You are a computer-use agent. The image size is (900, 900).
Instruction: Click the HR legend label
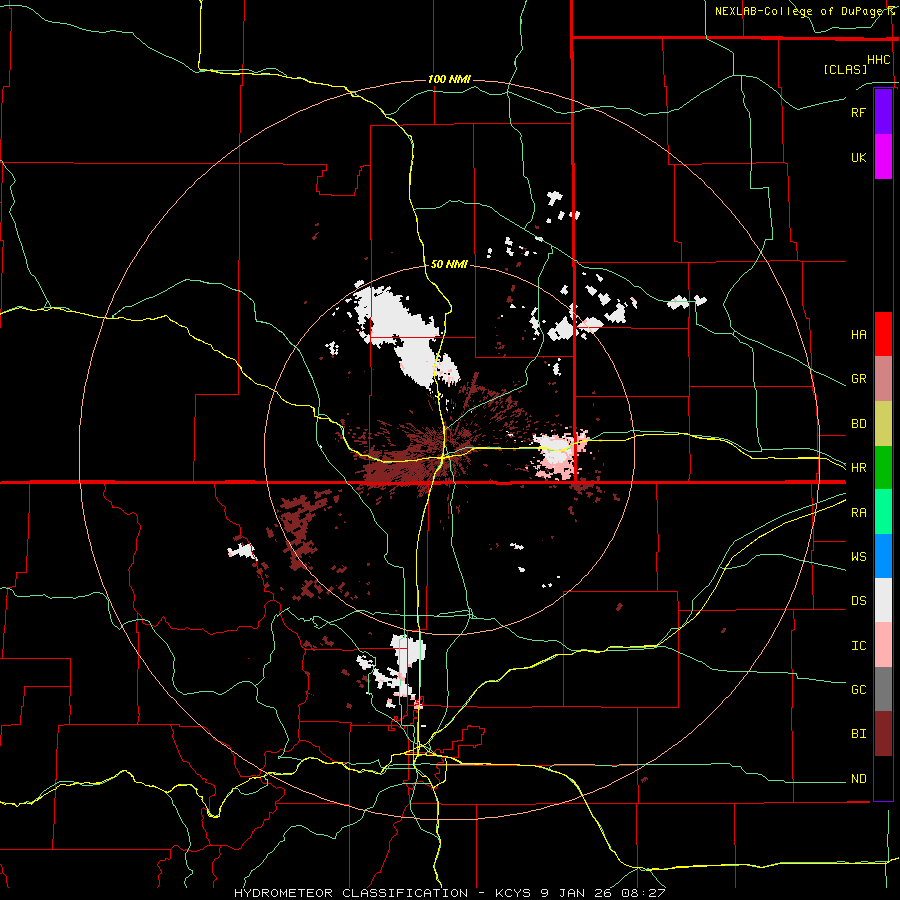(858, 468)
